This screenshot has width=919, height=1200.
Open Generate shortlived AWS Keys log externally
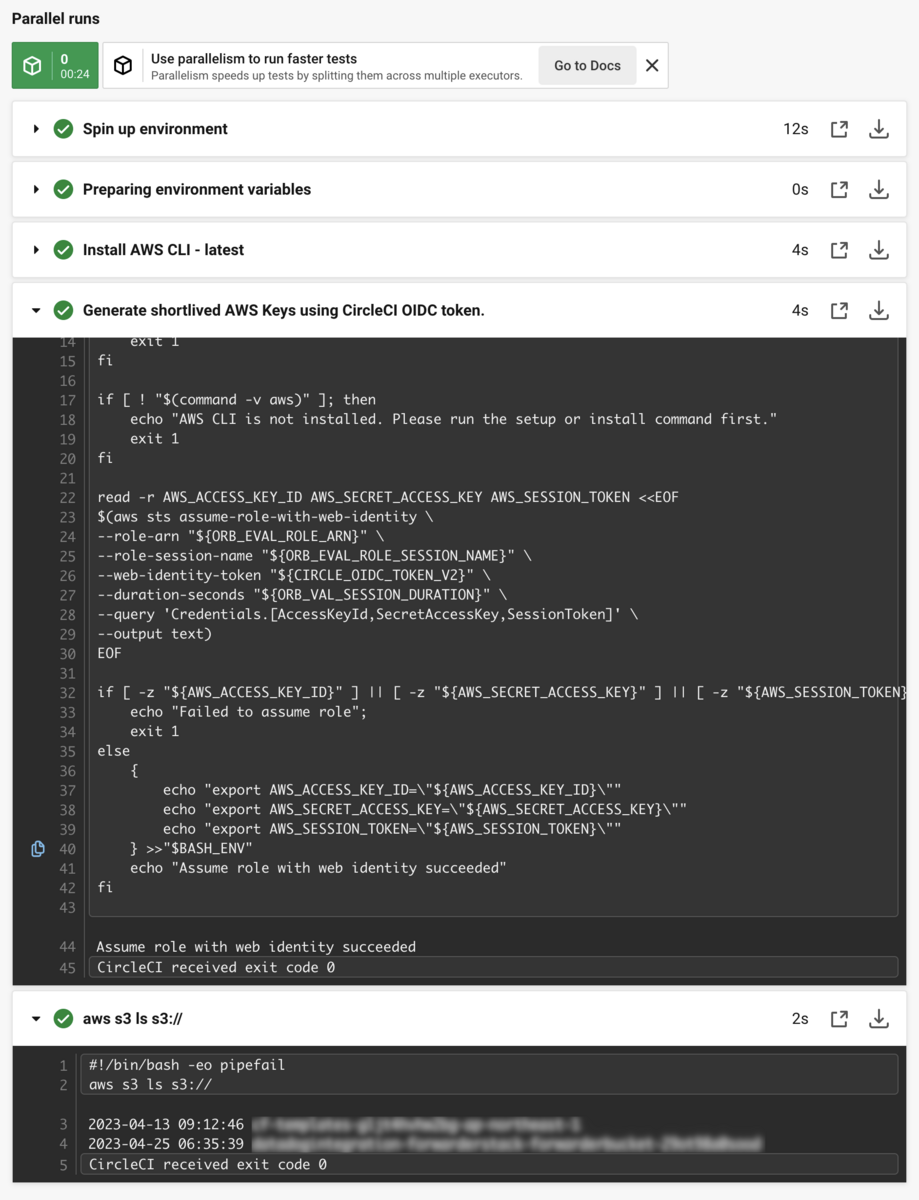click(839, 310)
